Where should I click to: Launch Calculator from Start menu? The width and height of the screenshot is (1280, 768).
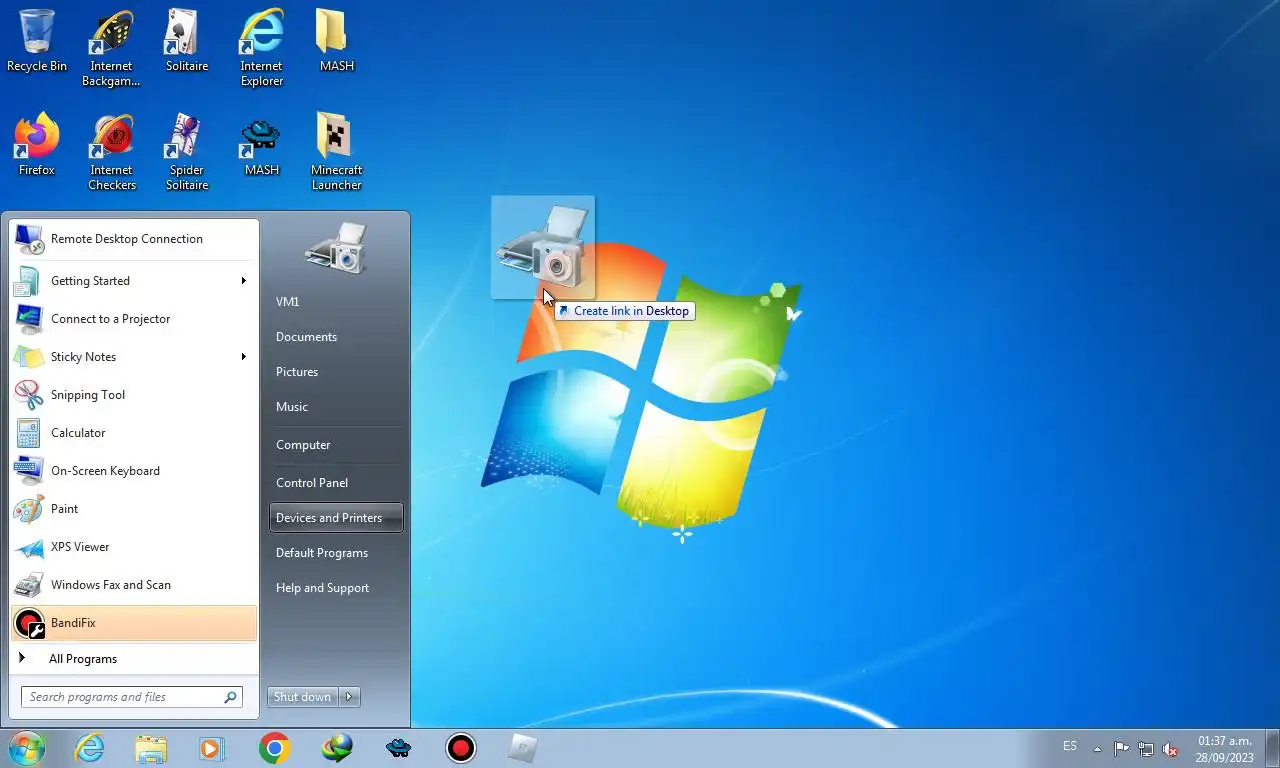click(134, 433)
